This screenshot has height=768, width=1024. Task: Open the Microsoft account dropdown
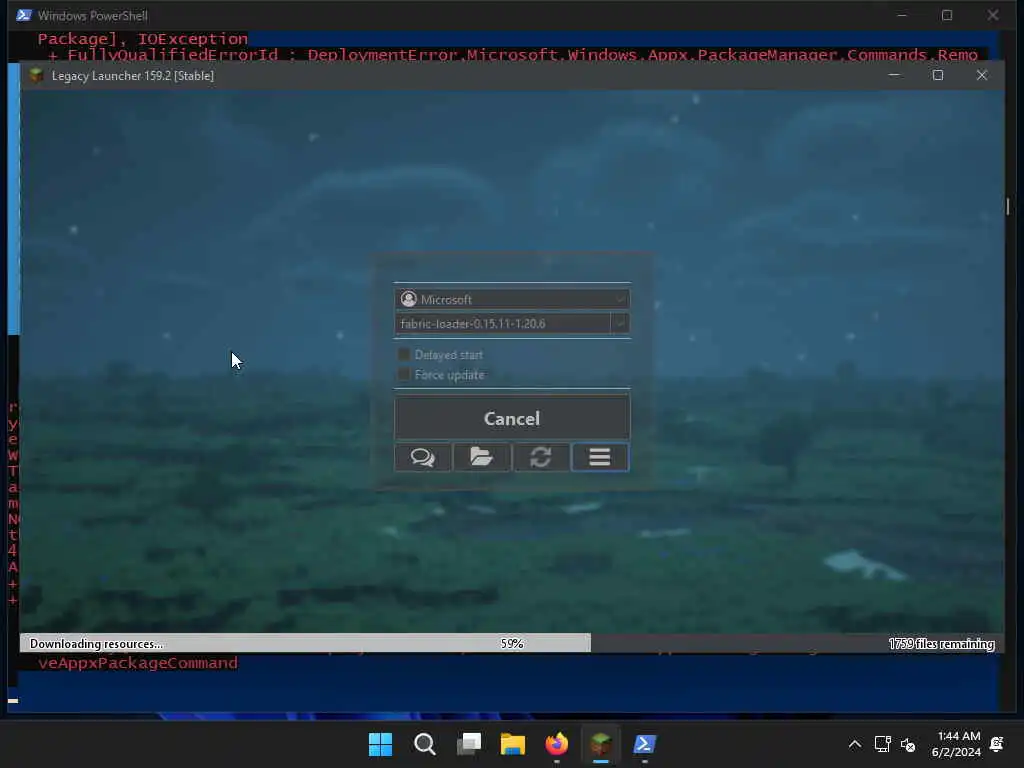point(512,299)
